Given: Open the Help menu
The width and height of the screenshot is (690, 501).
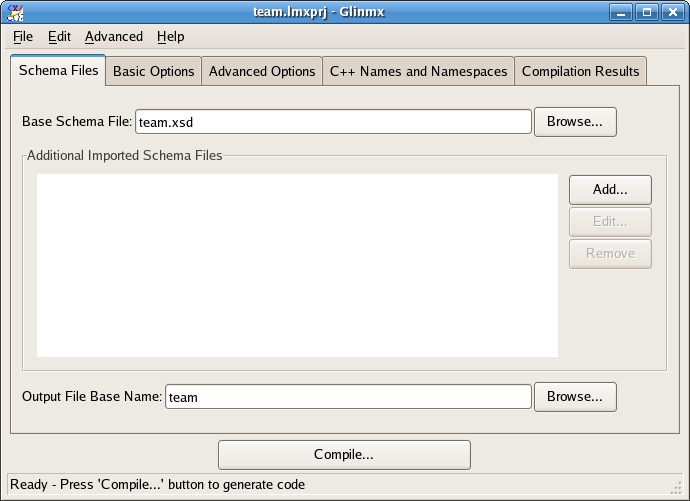Looking at the screenshot, I should point(171,37).
